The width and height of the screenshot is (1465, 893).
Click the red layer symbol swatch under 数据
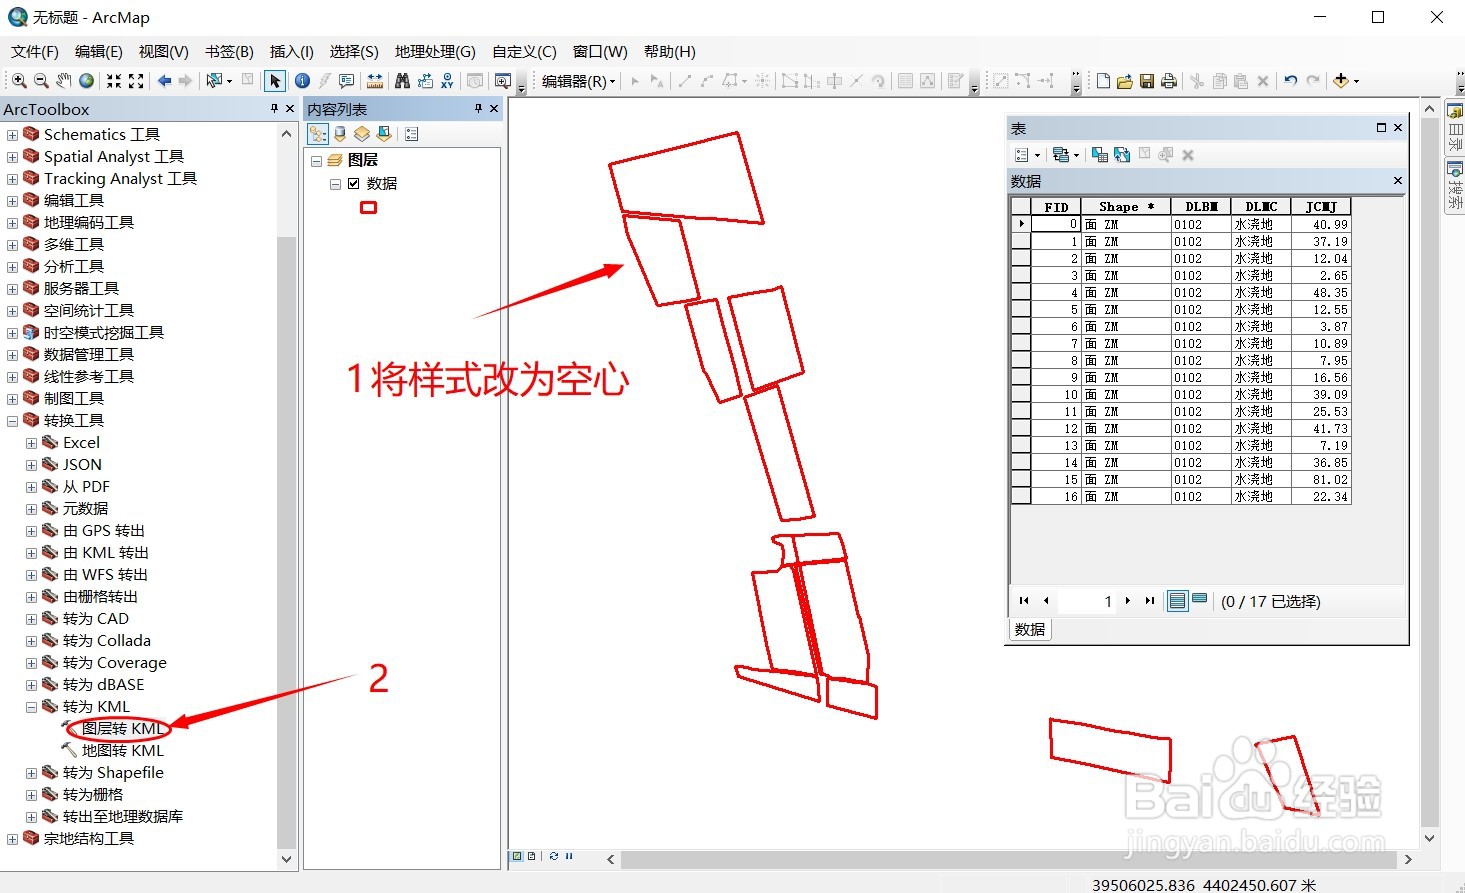tap(368, 207)
